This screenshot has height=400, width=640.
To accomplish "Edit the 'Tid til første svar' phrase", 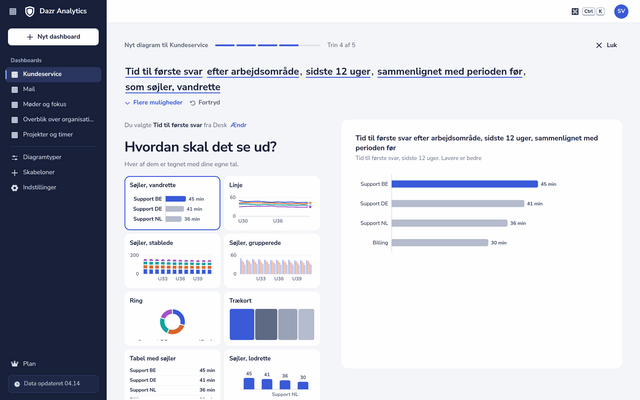I will pyautogui.click(x=164, y=72).
